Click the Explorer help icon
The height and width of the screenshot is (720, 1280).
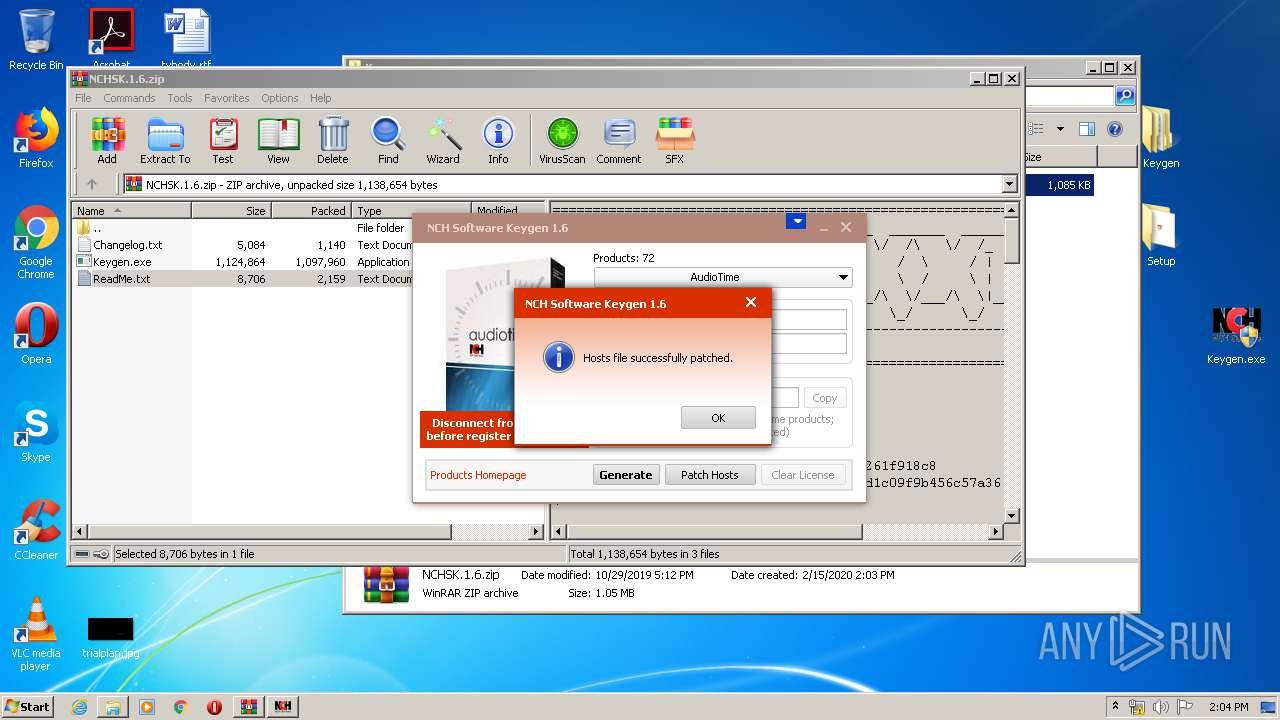pos(1115,129)
